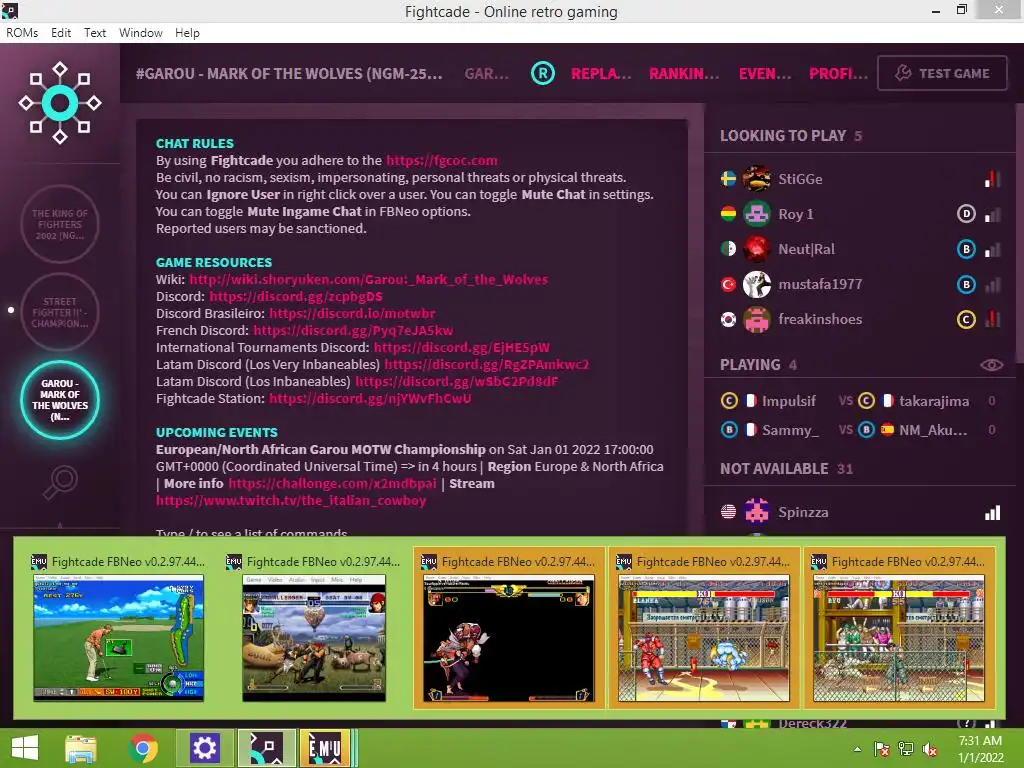Click Neut|Ral's B rank badge
Viewport: 1024px width, 768px height.
click(966, 249)
